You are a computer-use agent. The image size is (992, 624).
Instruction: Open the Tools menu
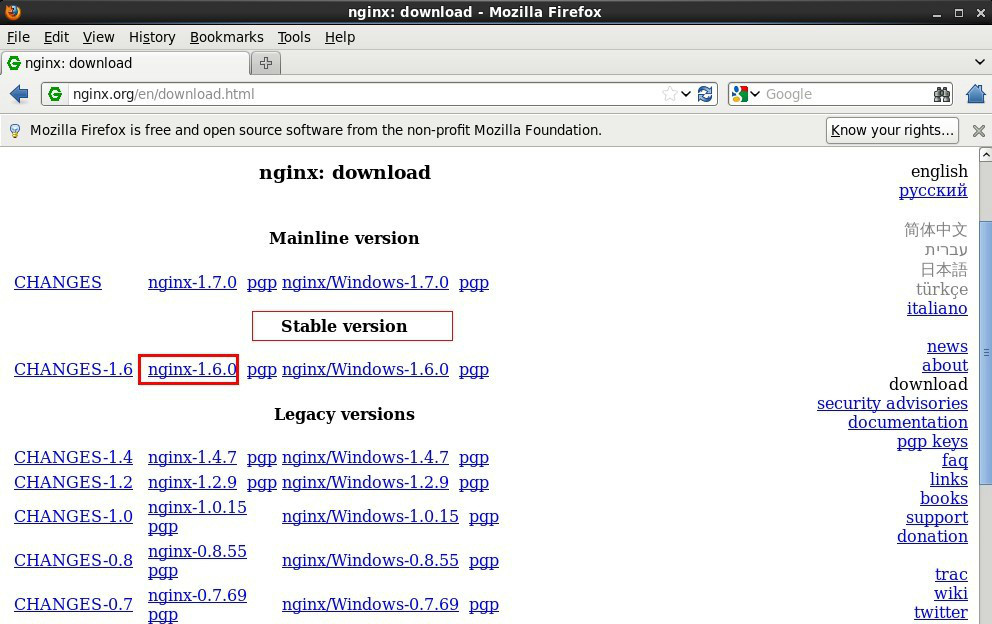point(294,37)
